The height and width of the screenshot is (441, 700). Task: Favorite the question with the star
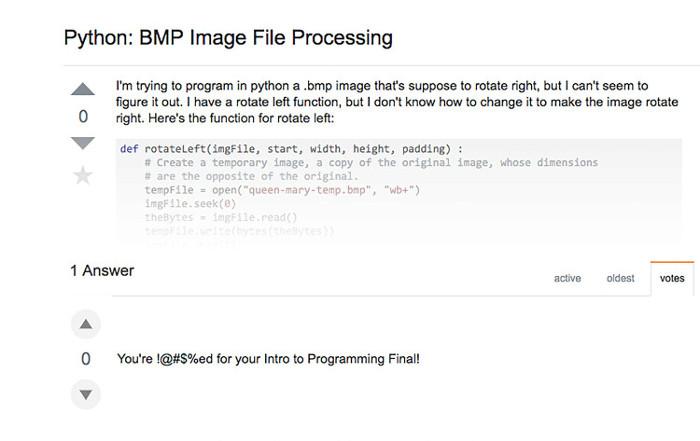pos(84,176)
